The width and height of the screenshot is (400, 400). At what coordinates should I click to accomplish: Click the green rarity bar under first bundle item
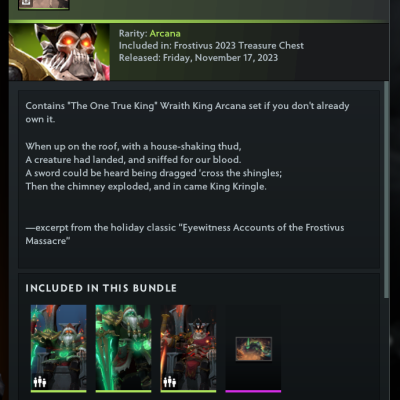point(59,391)
